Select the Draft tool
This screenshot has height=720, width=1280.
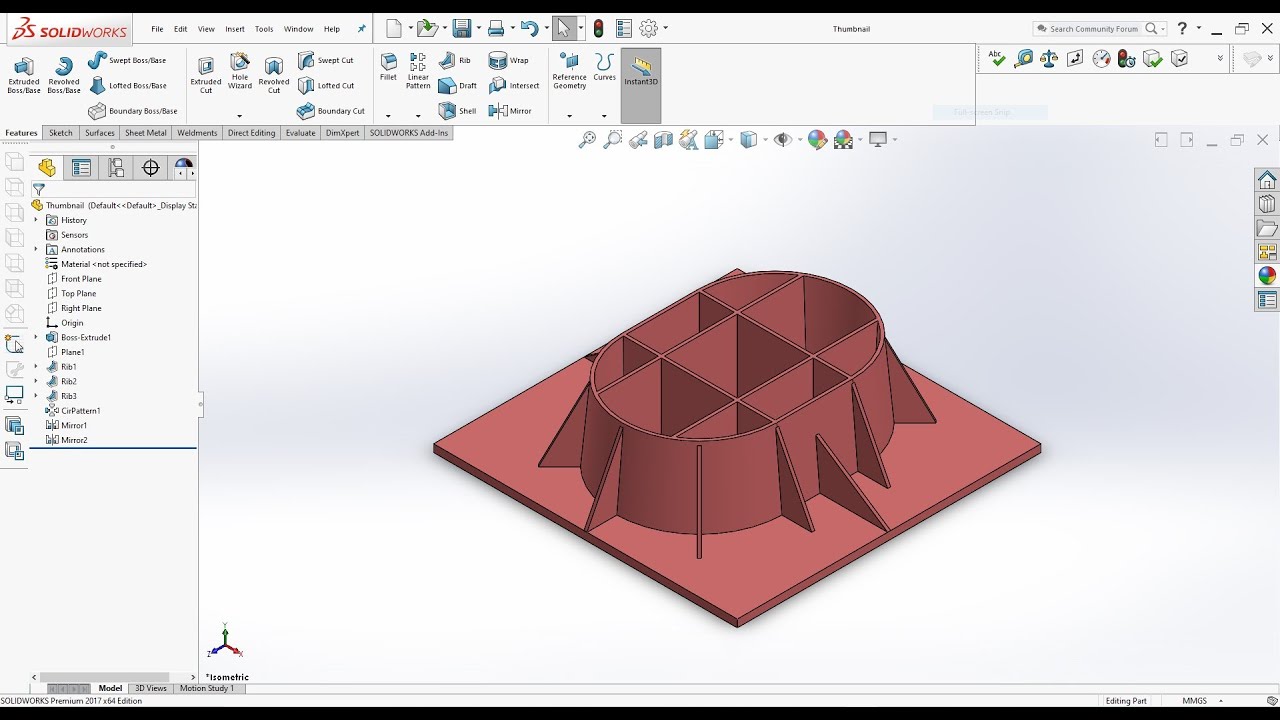click(x=458, y=86)
